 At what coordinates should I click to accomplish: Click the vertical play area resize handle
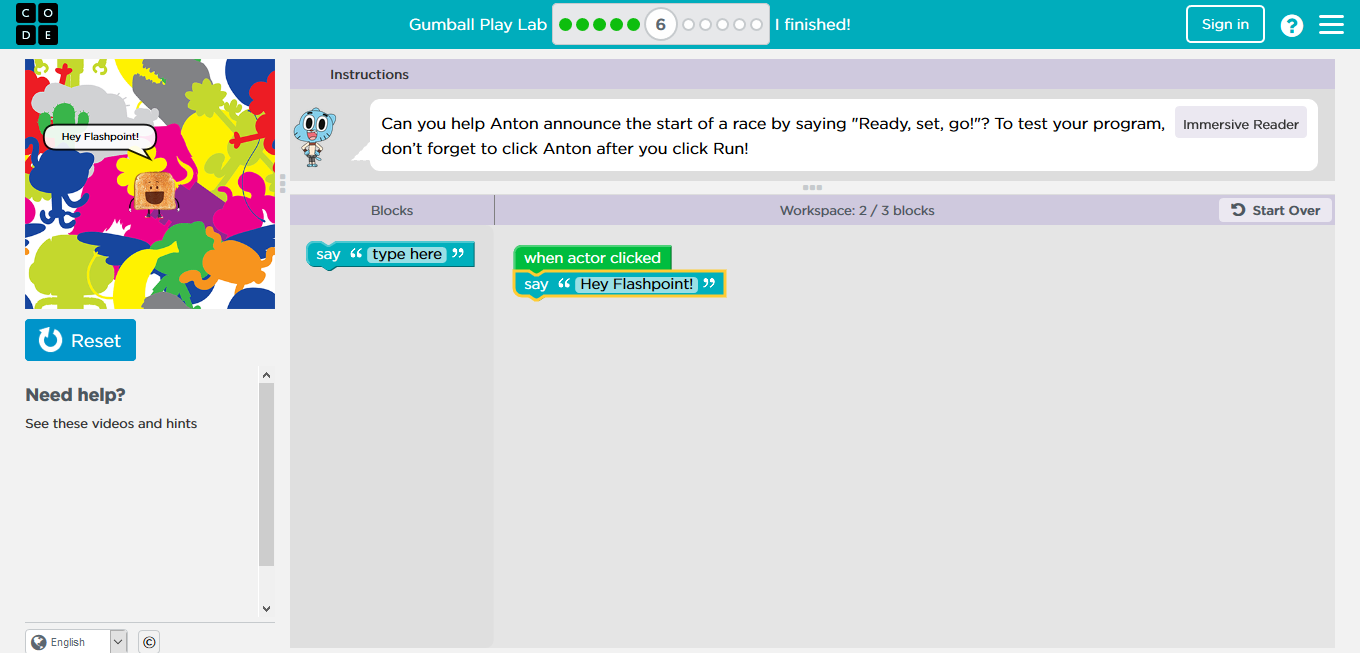tap(283, 183)
